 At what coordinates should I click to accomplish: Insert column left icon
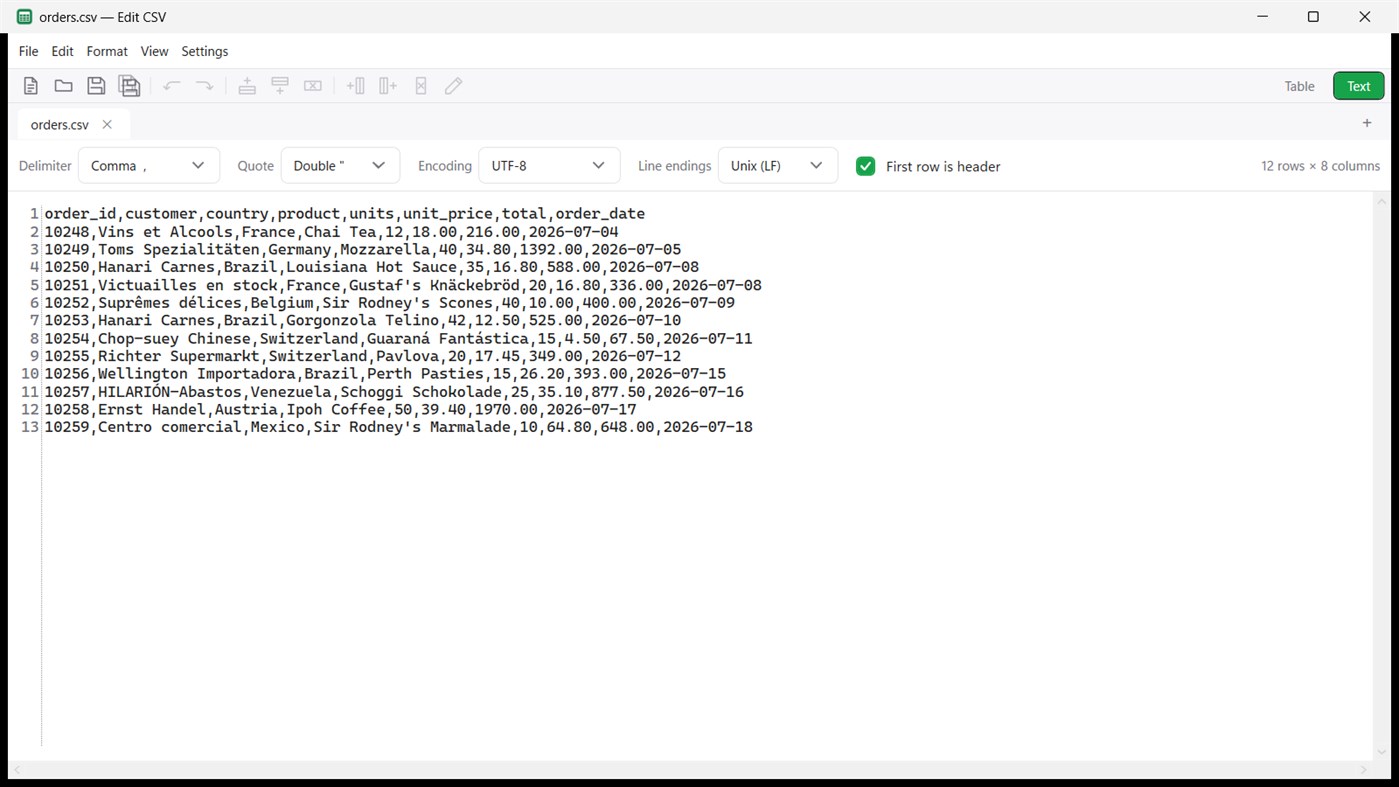[355, 86]
